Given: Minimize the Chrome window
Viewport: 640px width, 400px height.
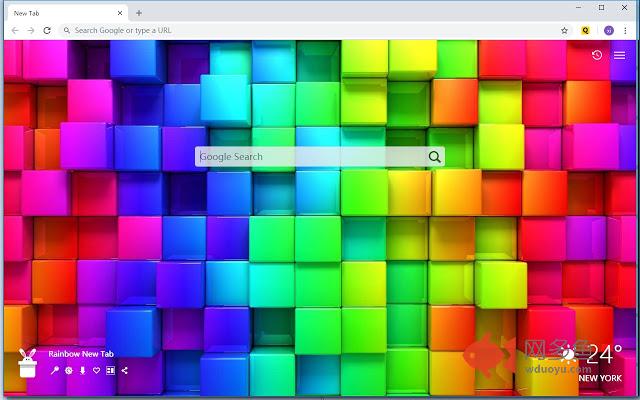Looking at the screenshot, I should click(579, 7).
